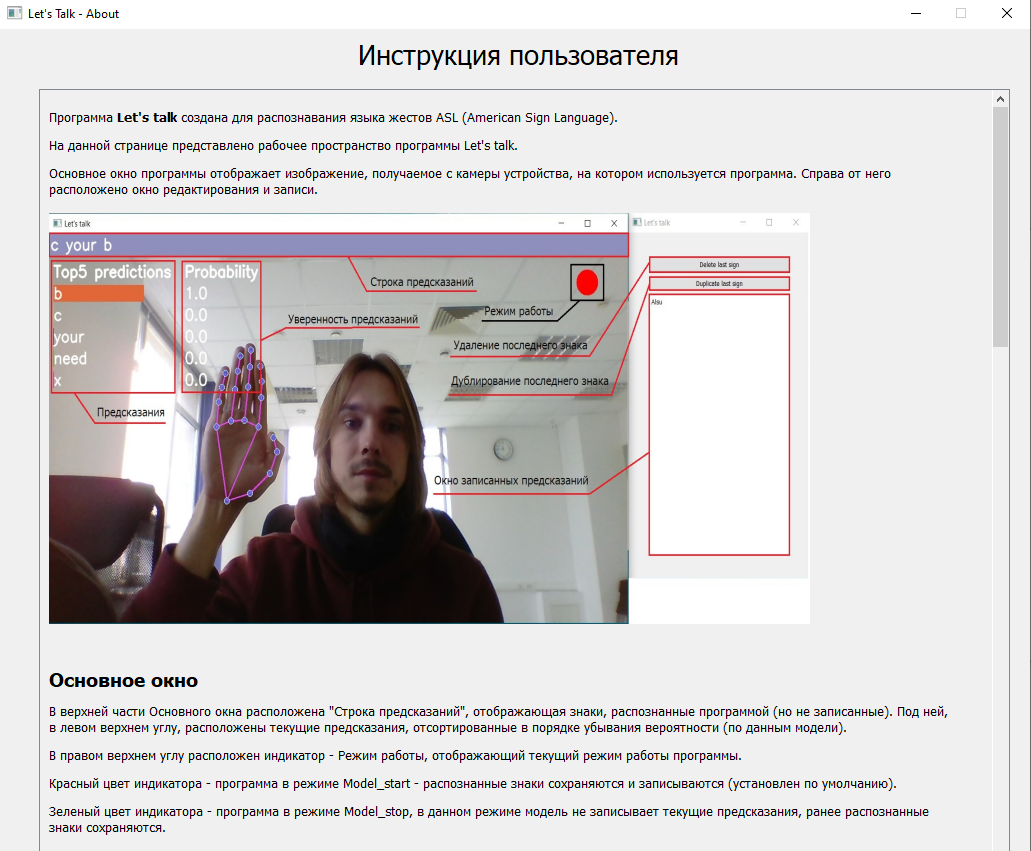Click the paragraph starting "Основное окно программы отображает"
The image size is (1031, 851).
point(470,182)
